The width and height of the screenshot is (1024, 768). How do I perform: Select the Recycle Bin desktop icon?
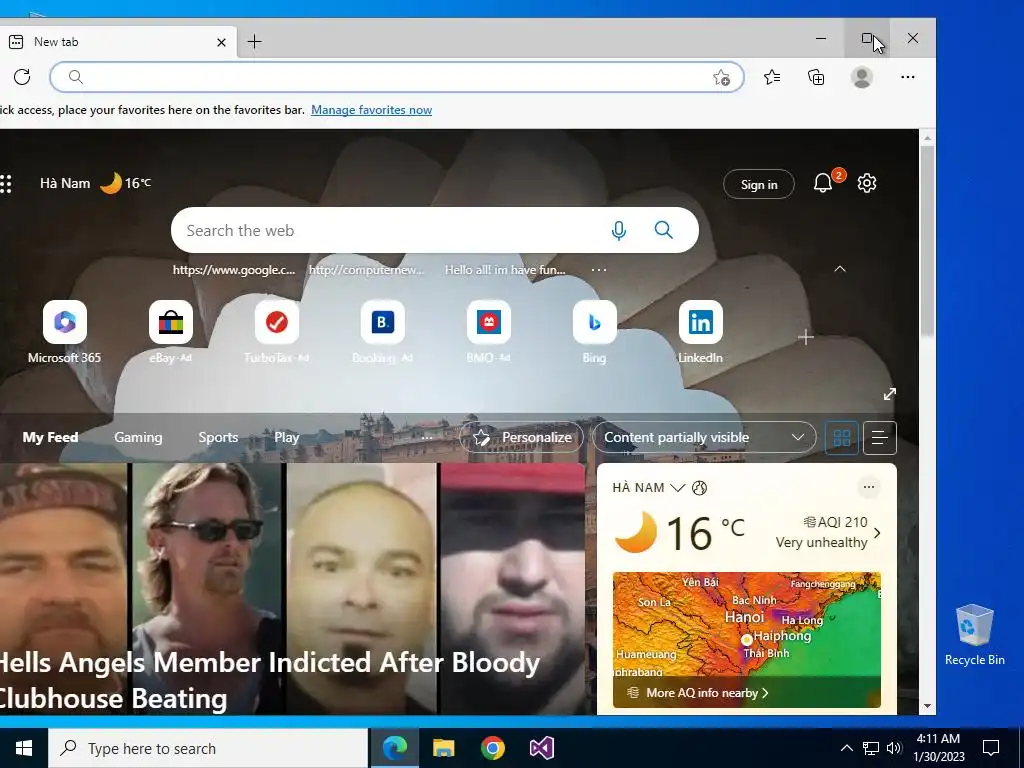(974, 635)
